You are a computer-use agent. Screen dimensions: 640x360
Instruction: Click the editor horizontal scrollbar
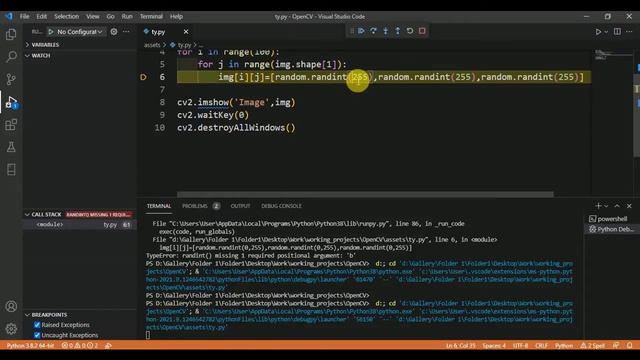(365, 194)
